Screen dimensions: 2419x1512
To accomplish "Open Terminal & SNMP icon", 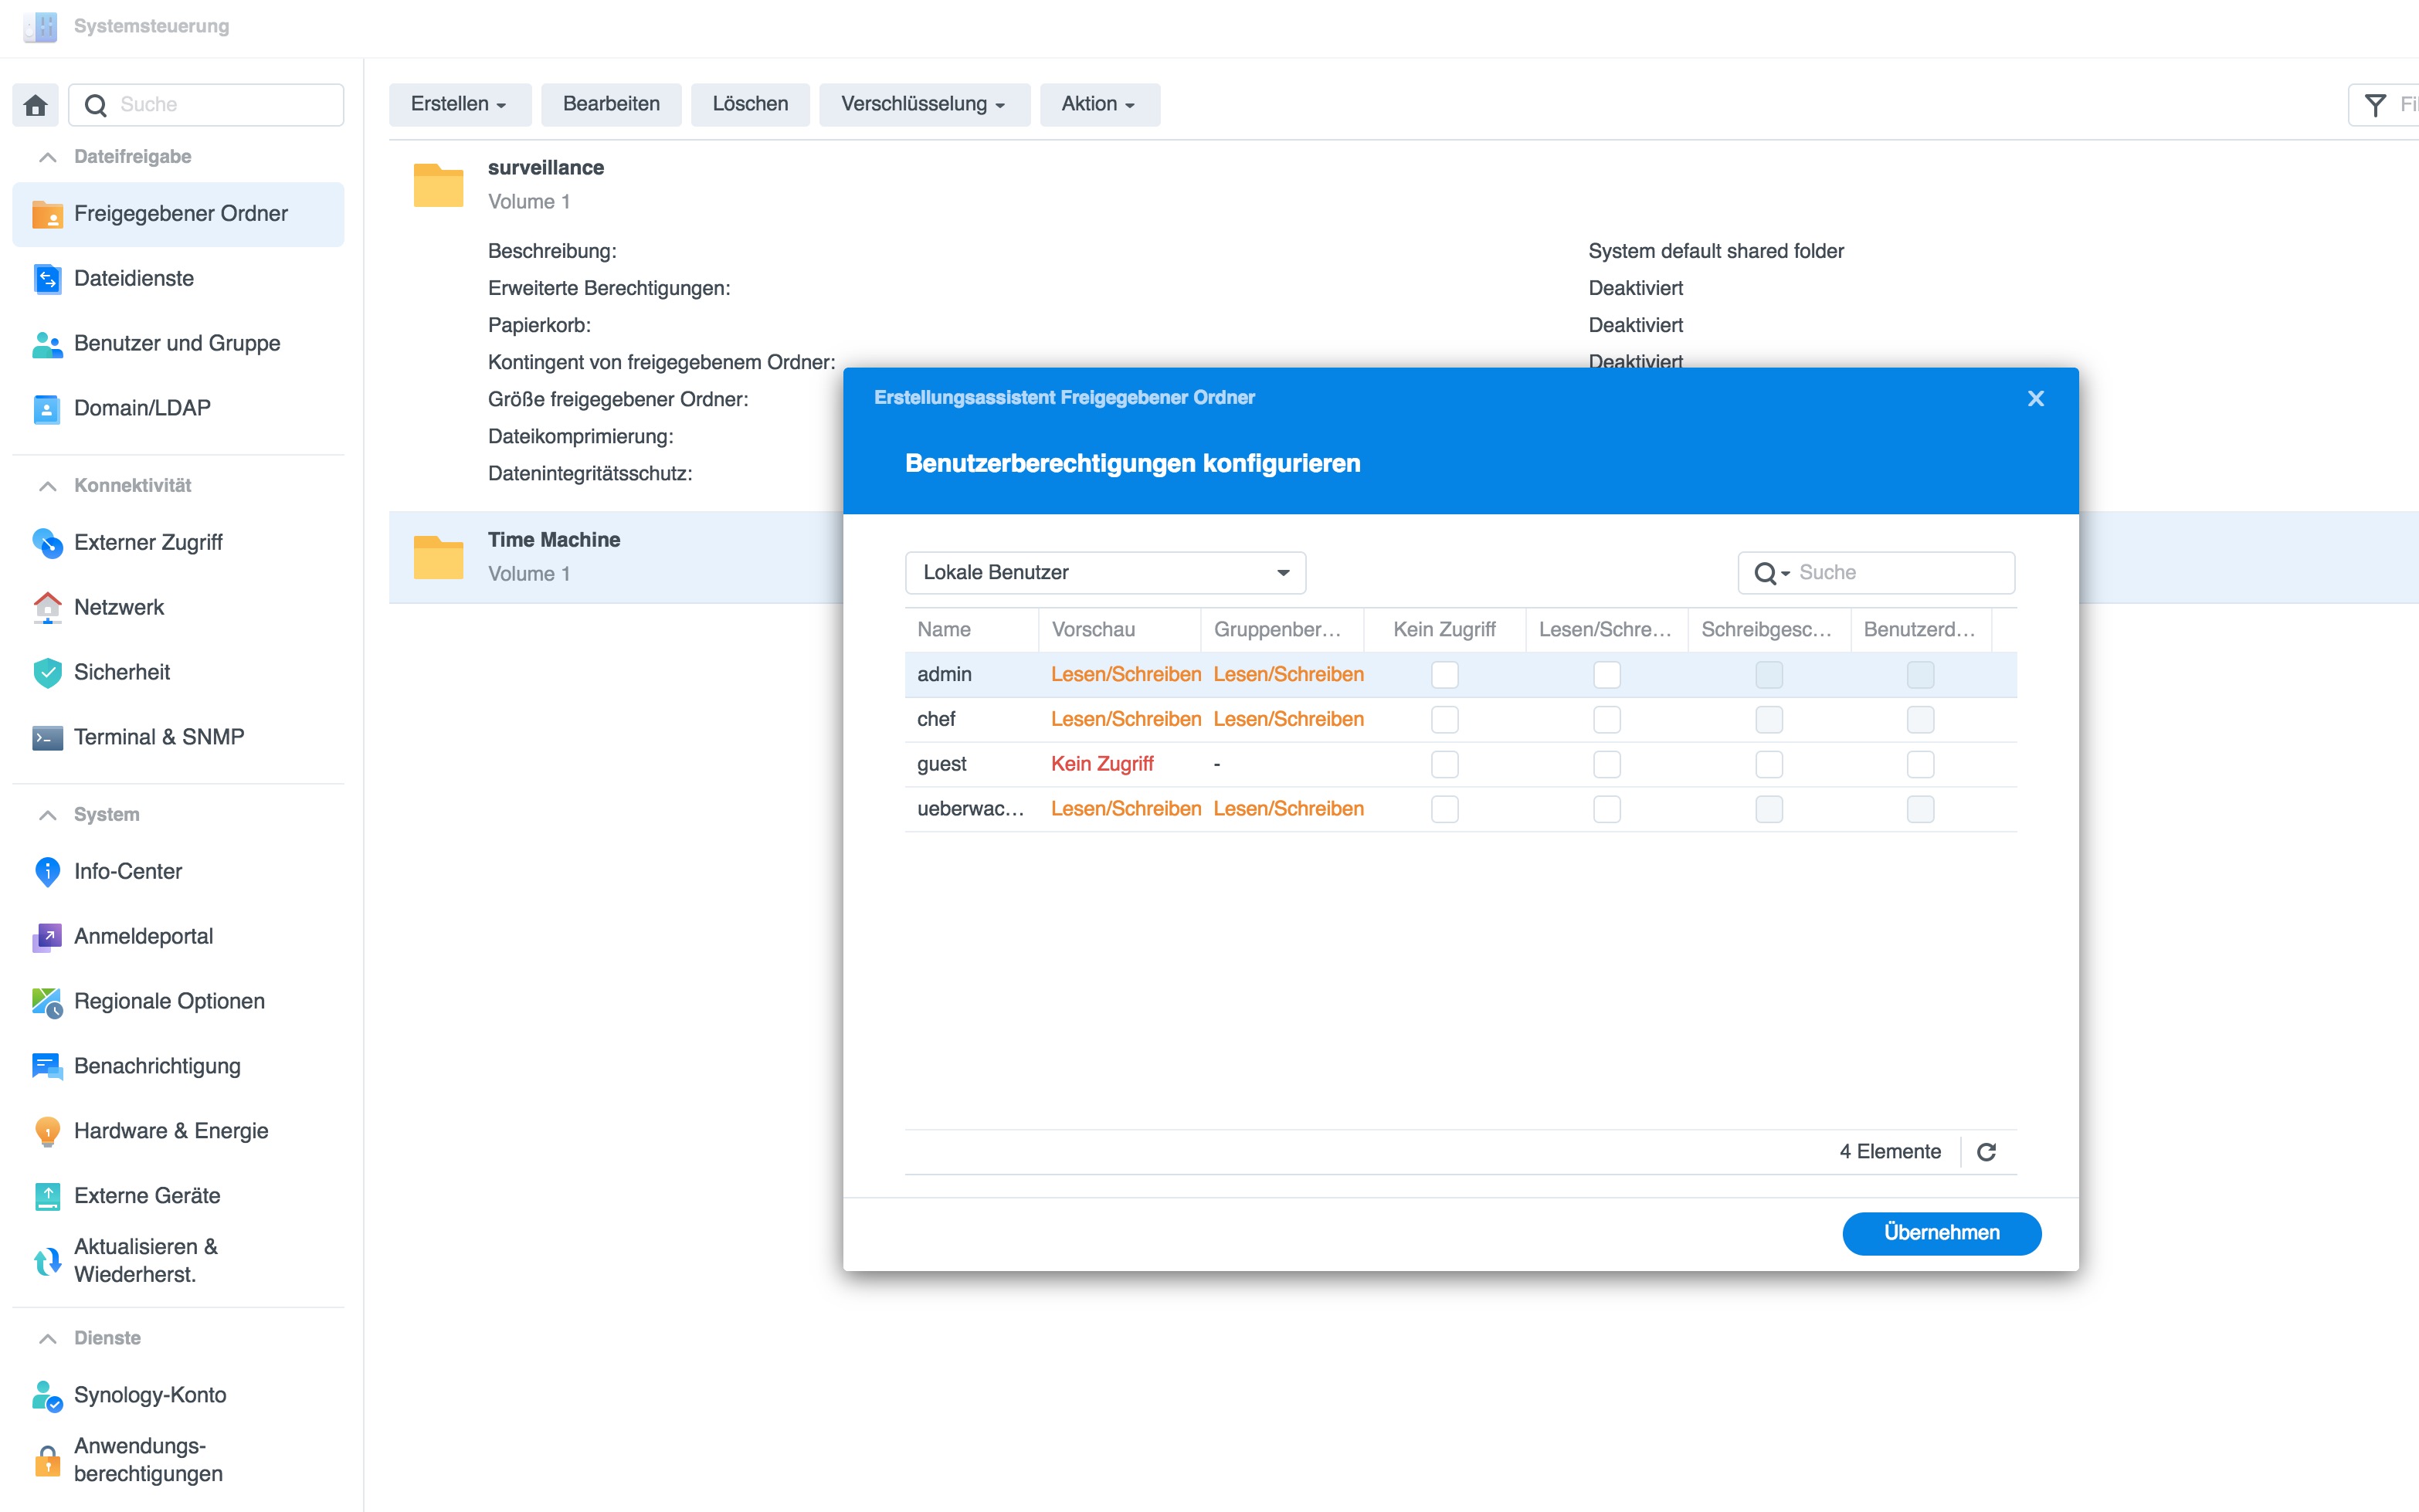I will [x=47, y=737].
